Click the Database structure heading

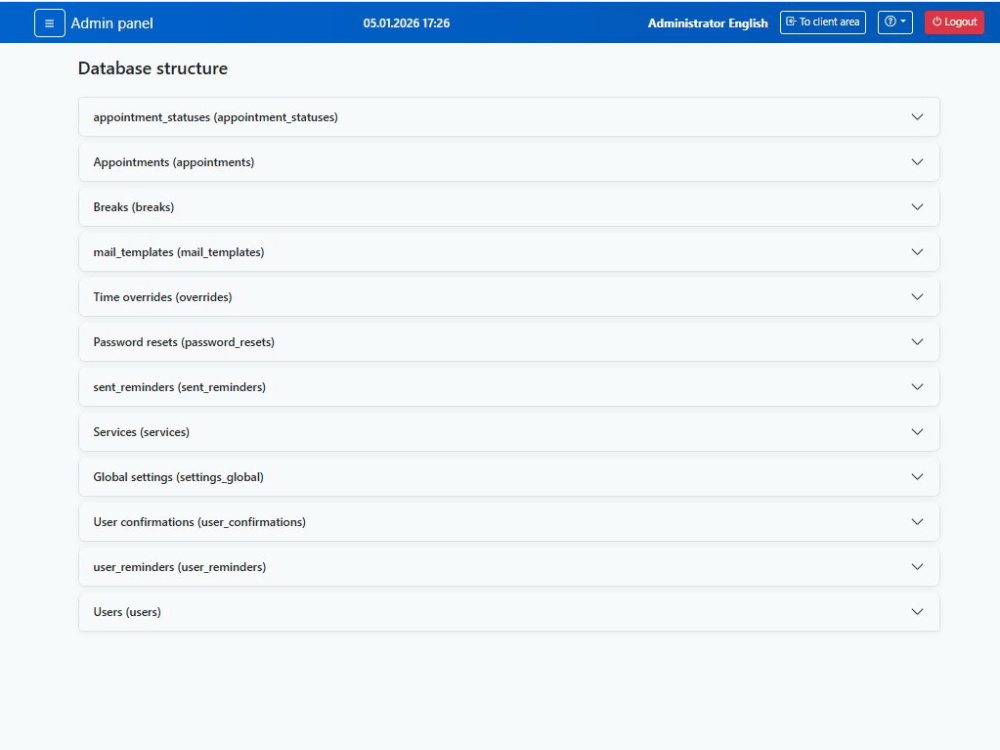[x=152, y=68]
